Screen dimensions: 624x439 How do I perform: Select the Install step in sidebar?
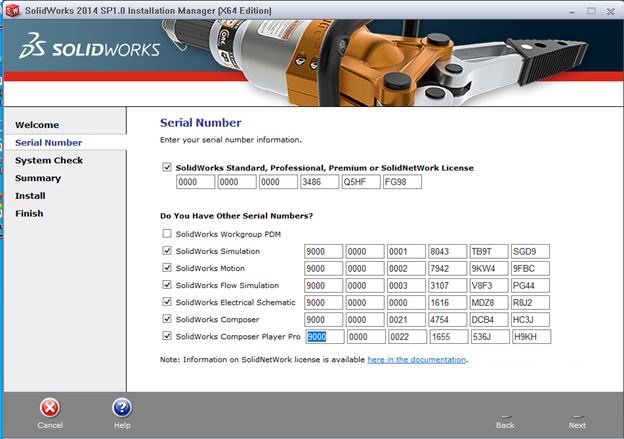tap(30, 196)
